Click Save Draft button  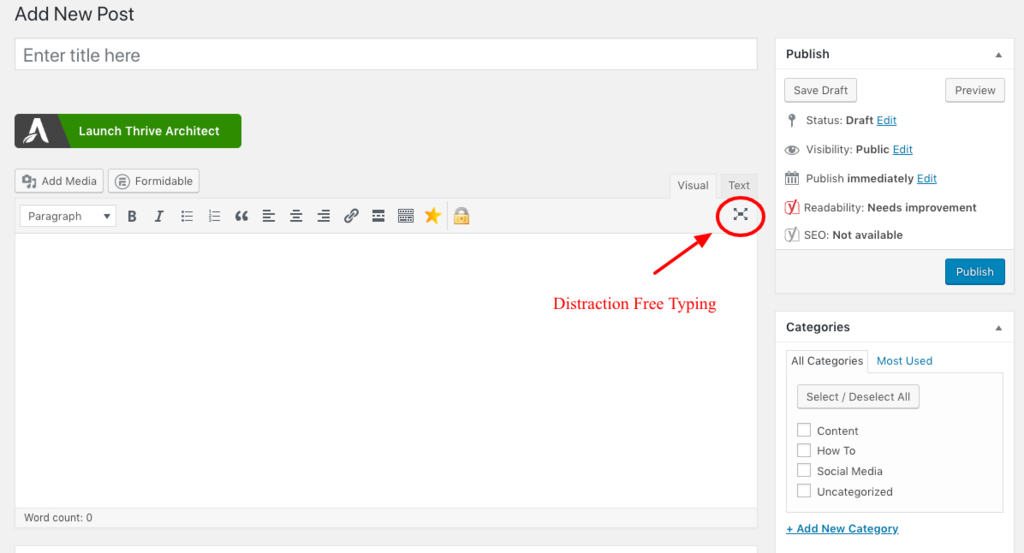point(820,90)
